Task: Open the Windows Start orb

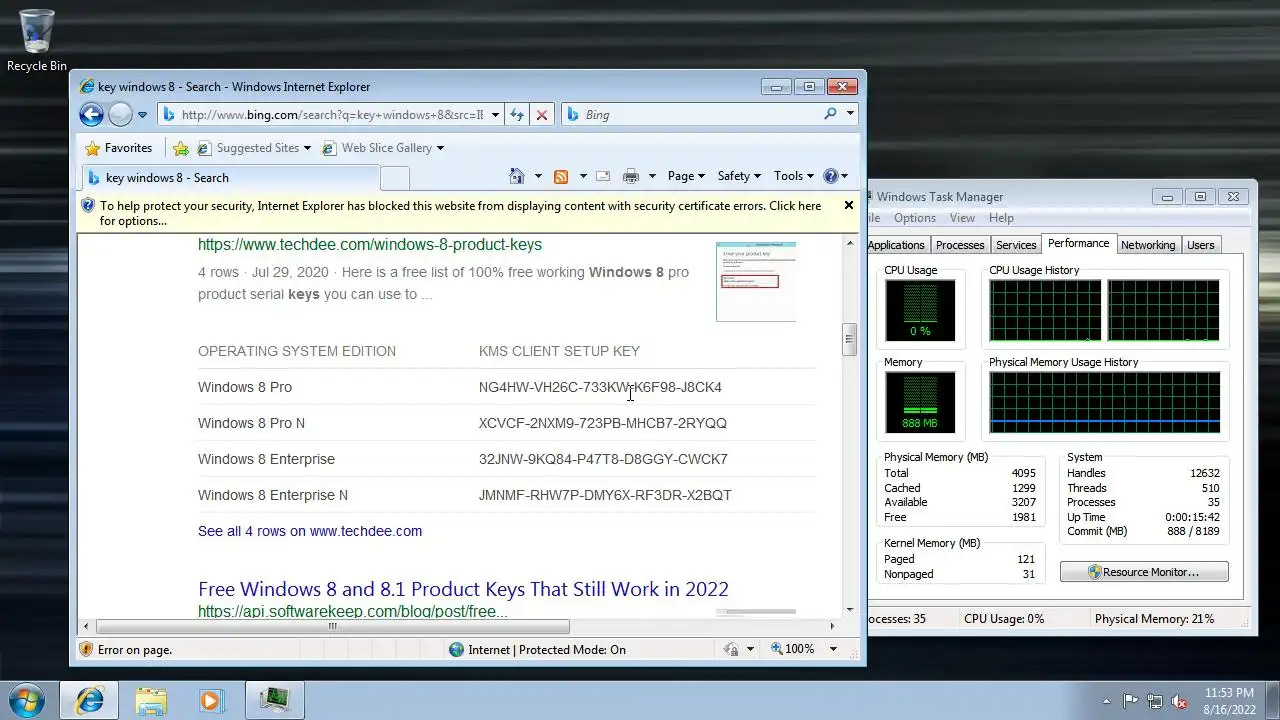Action: (x=27, y=700)
